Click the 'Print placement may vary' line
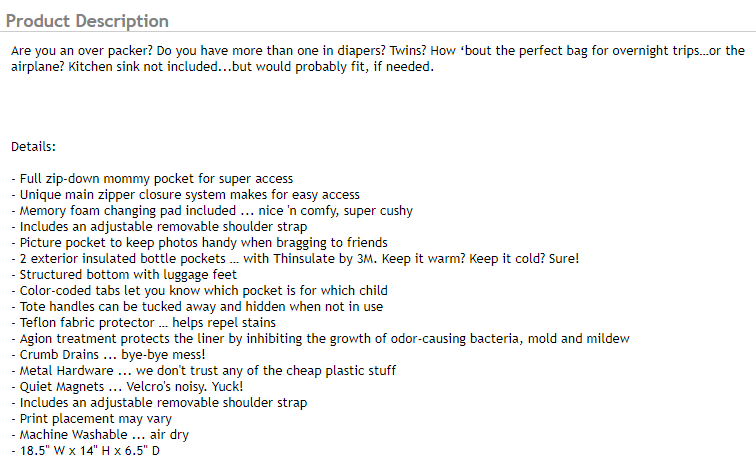The image size is (756, 464). point(91,419)
